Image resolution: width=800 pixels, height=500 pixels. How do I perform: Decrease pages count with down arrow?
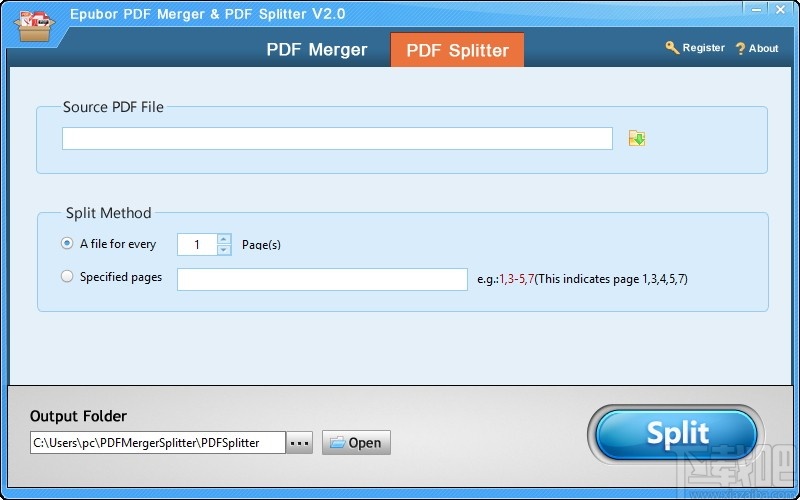[224, 250]
